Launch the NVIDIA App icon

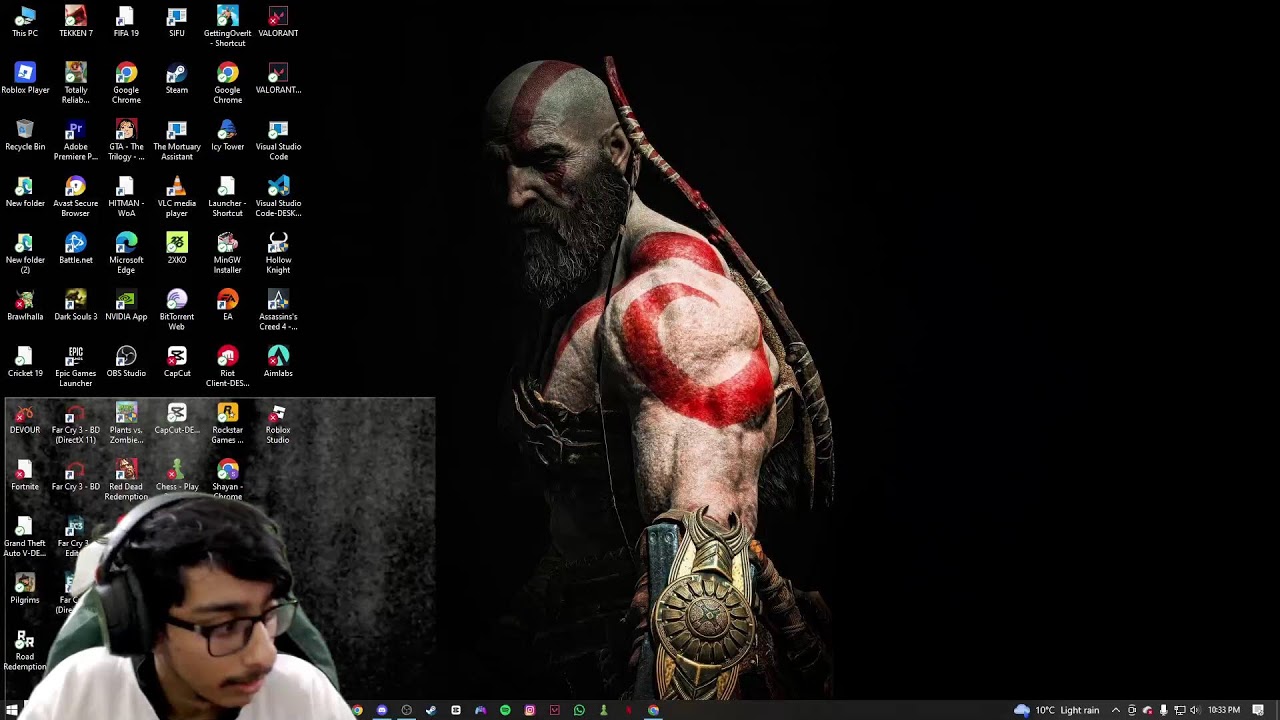pos(126,306)
